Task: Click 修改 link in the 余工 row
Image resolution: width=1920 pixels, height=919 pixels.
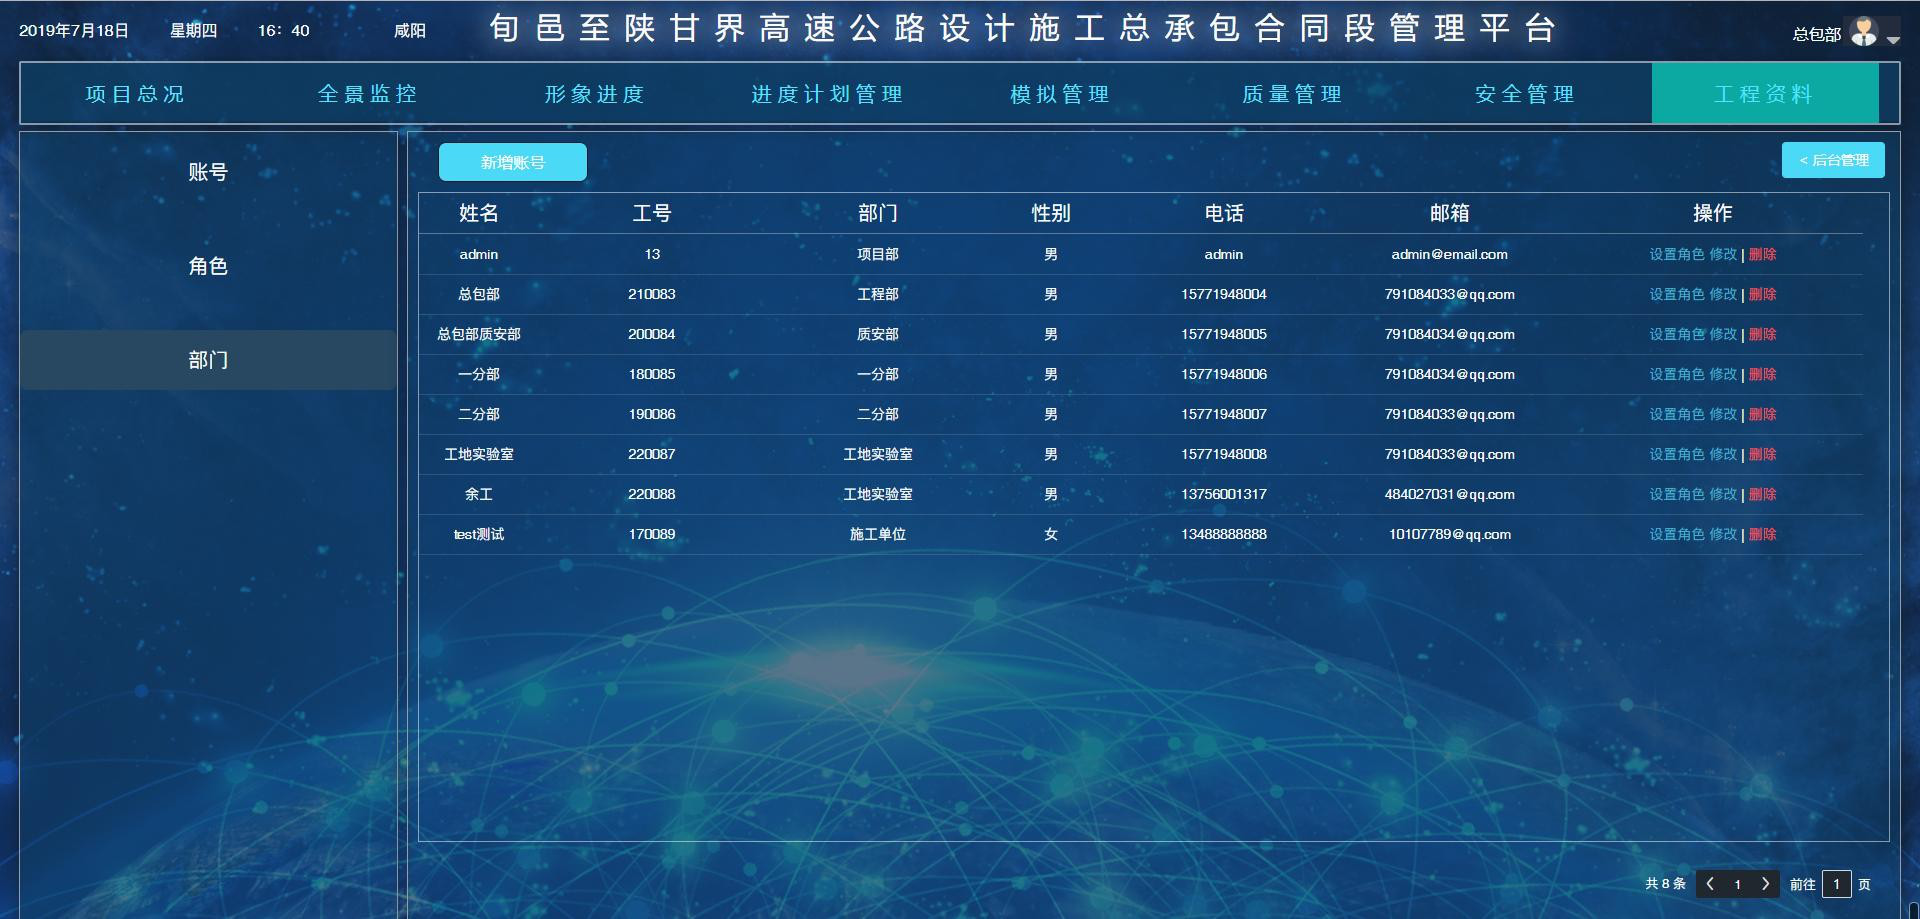Action: (1722, 494)
